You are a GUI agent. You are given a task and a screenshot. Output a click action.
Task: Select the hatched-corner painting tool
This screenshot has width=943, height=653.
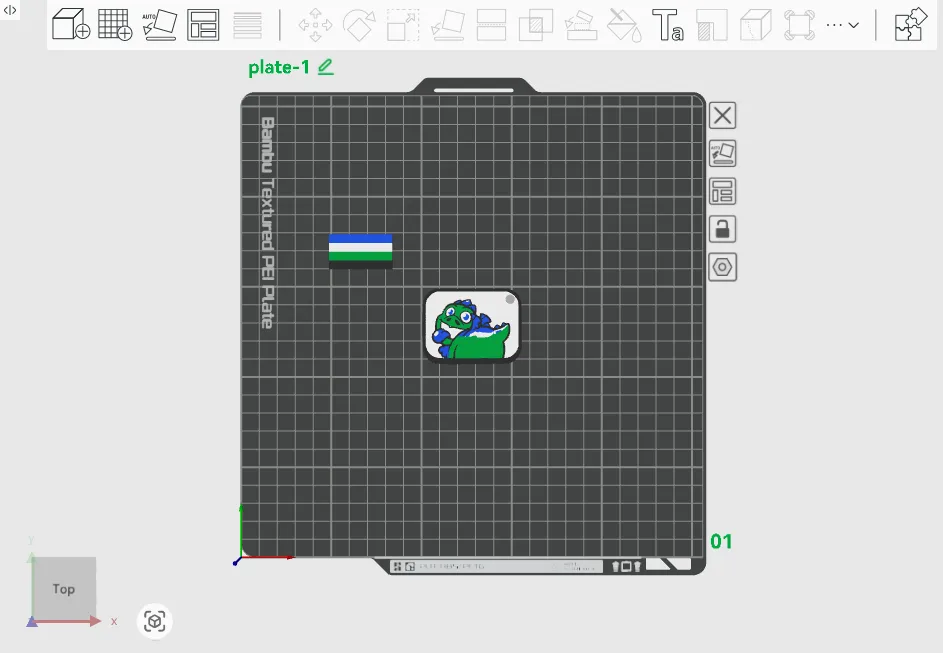(711, 25)
